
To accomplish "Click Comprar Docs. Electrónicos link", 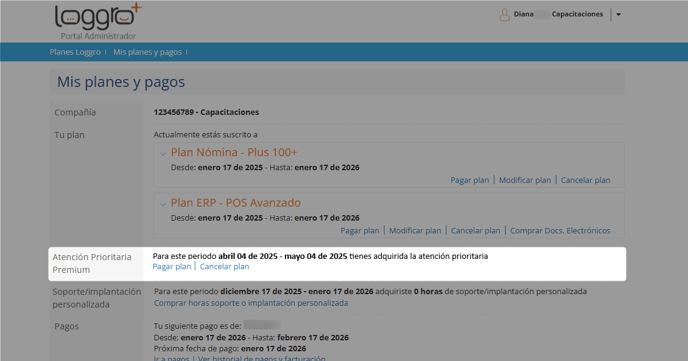I will pyautogui.click(x=560, y=230).
